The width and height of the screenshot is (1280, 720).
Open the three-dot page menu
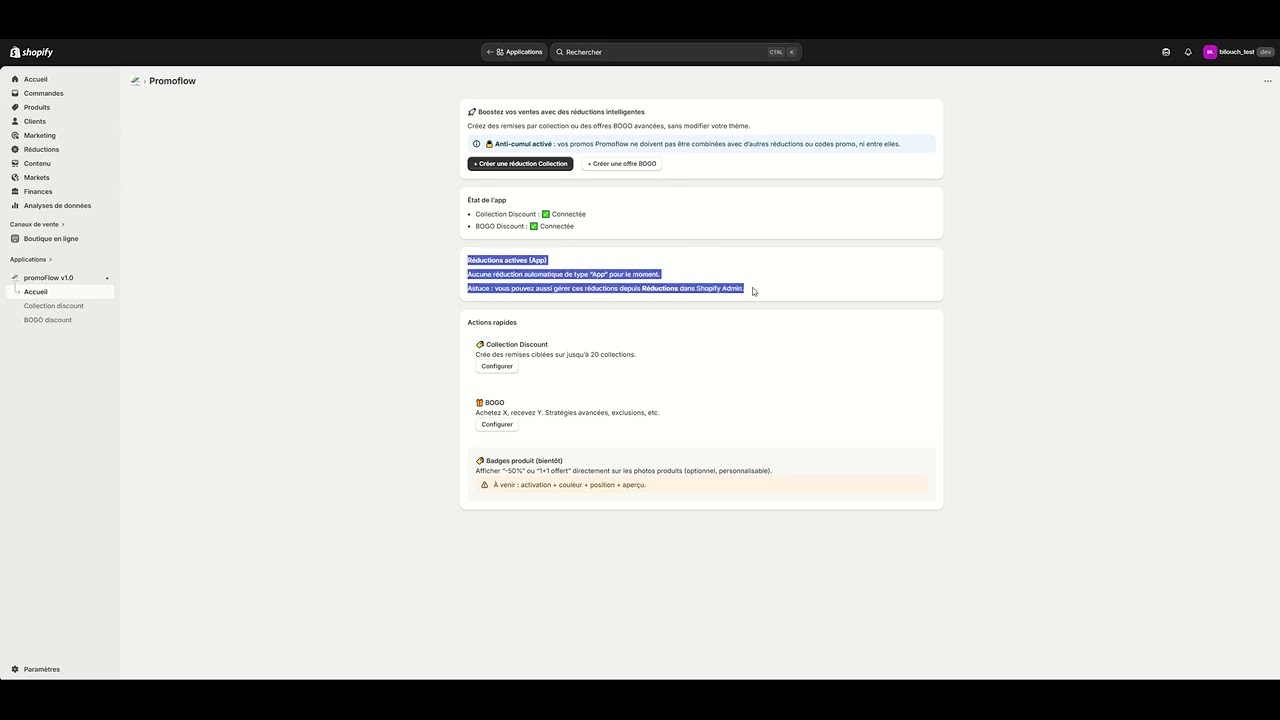click(x=1268, y=81)
